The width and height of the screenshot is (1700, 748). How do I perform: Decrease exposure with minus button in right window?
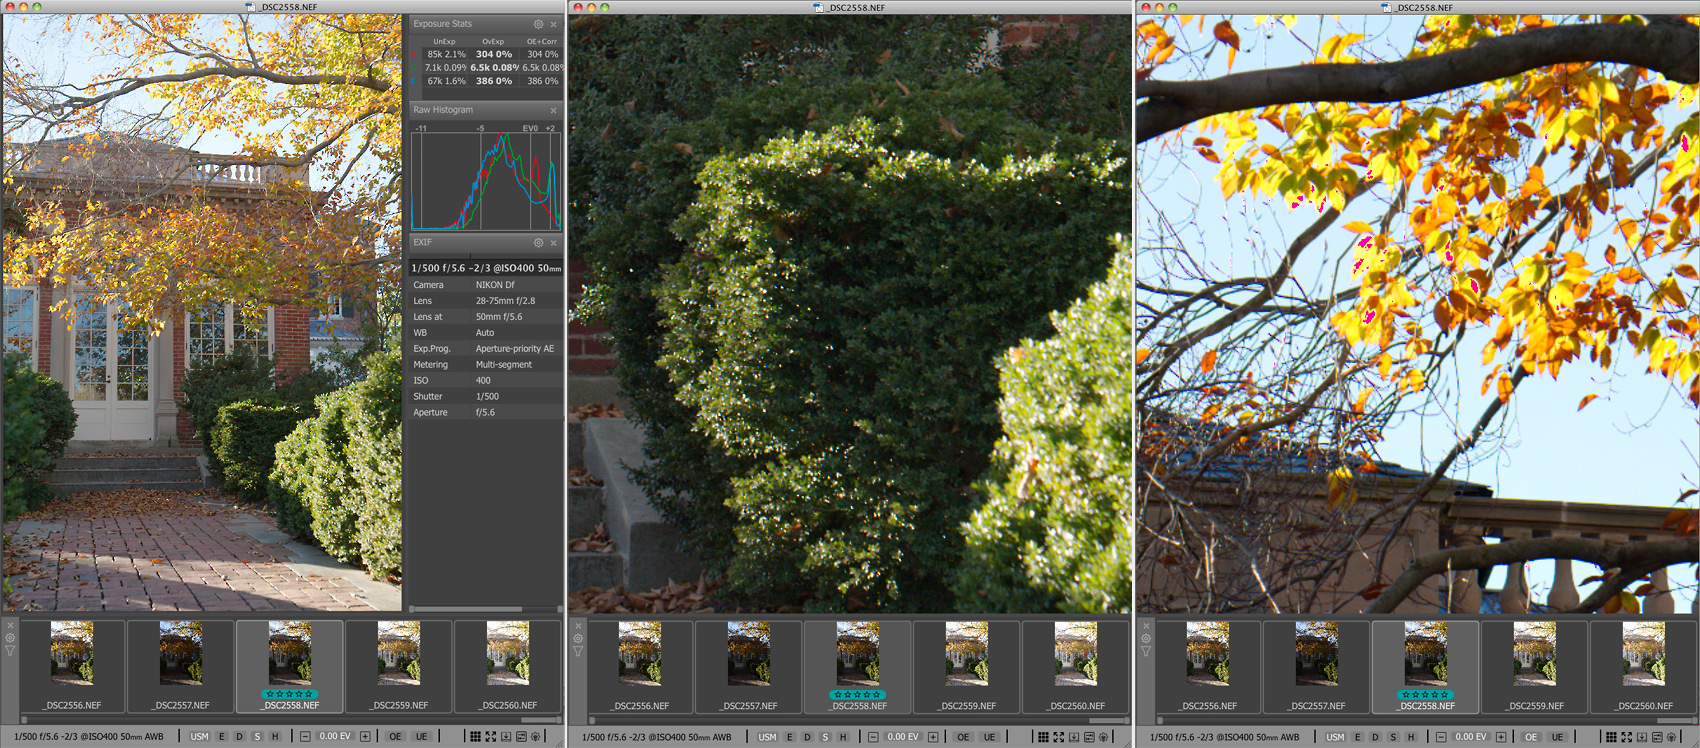coord(1440,737)
